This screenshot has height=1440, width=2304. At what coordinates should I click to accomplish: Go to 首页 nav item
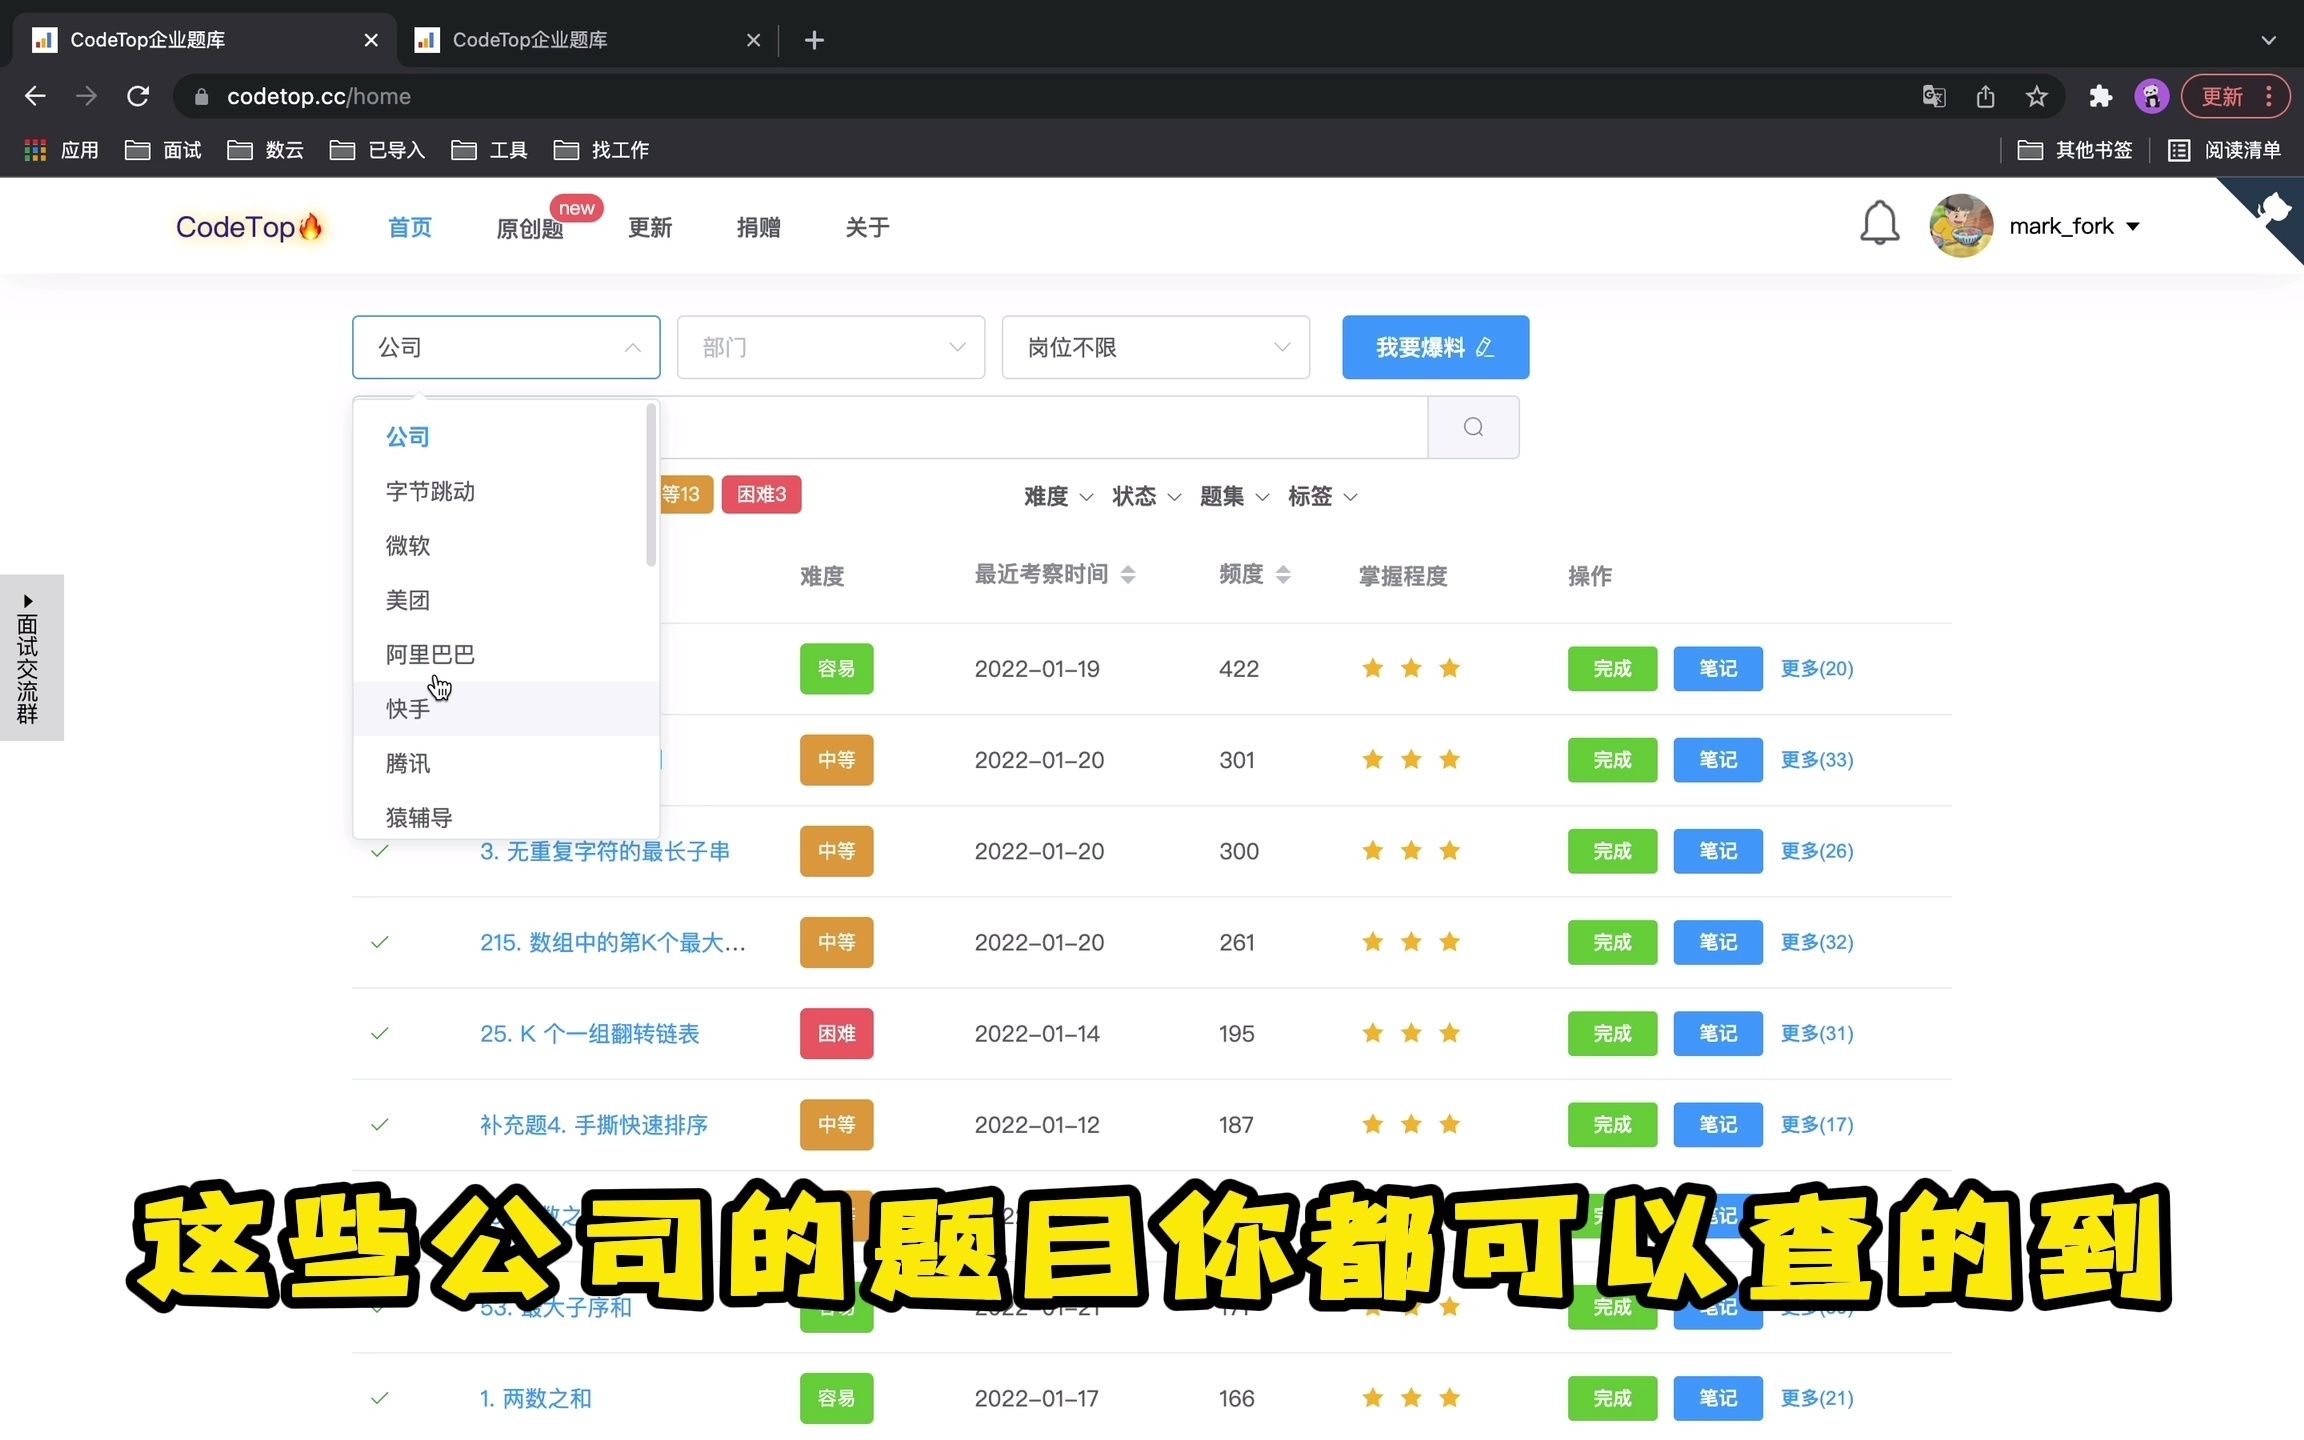tap(410, 227)
